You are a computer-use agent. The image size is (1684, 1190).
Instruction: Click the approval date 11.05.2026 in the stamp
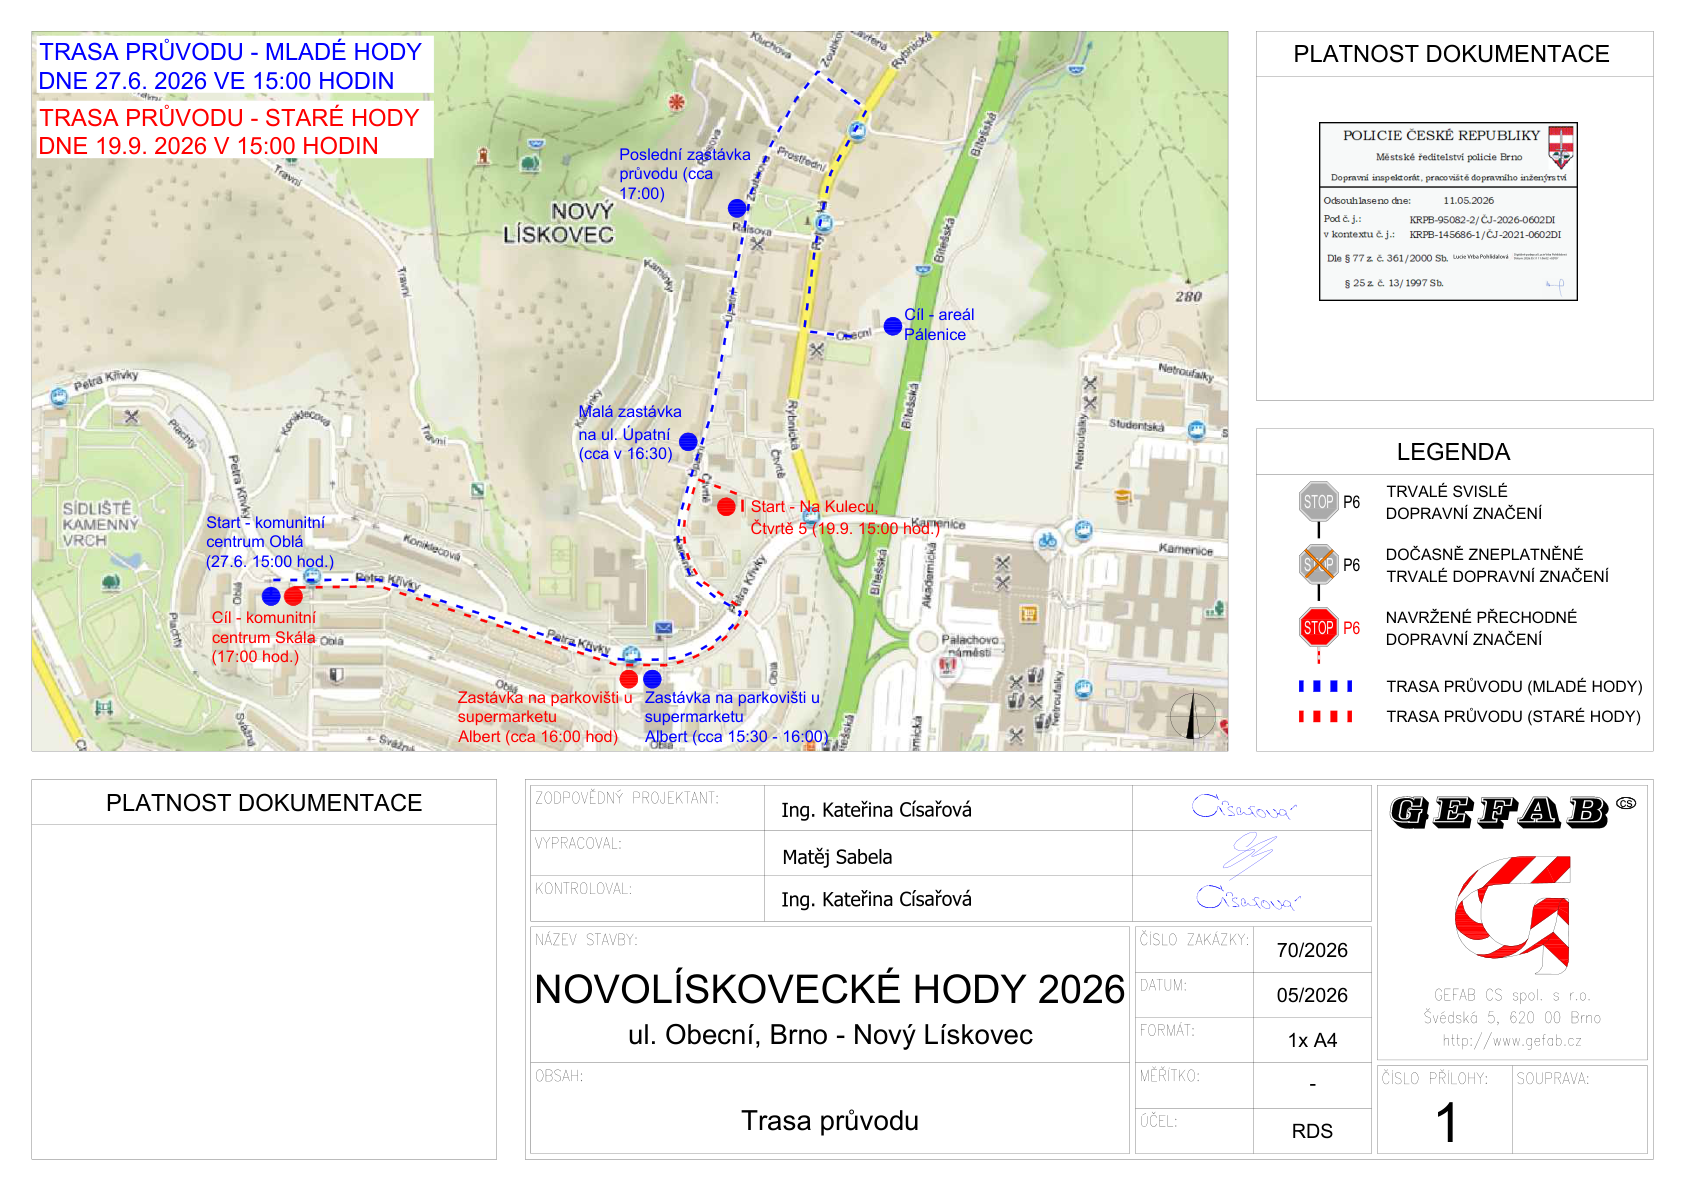point(1468,200)
